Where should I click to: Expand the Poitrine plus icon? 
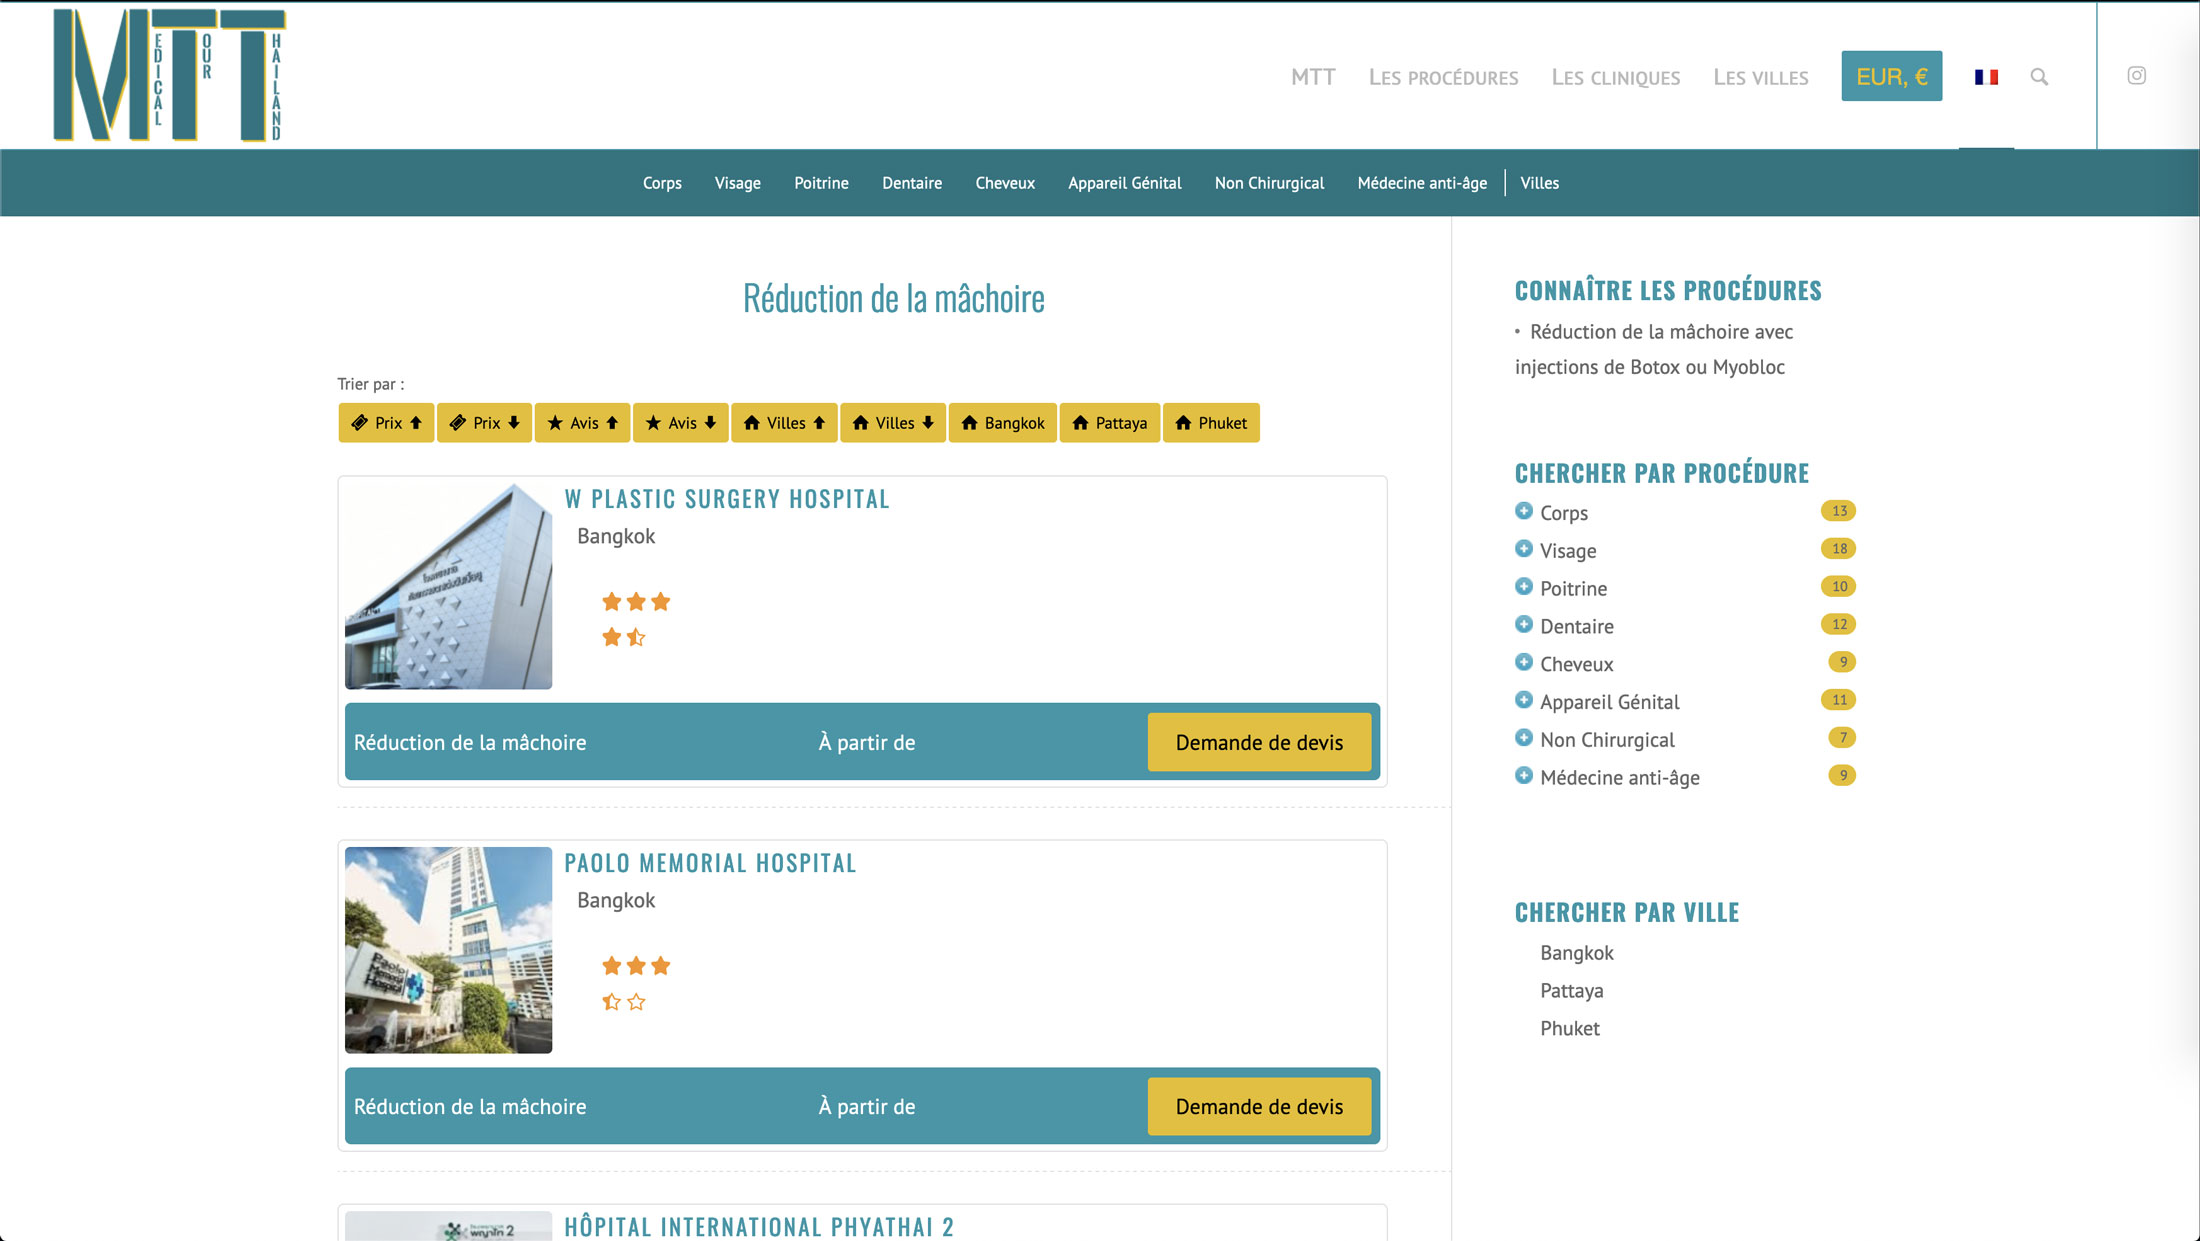[x=1524, y=587]
